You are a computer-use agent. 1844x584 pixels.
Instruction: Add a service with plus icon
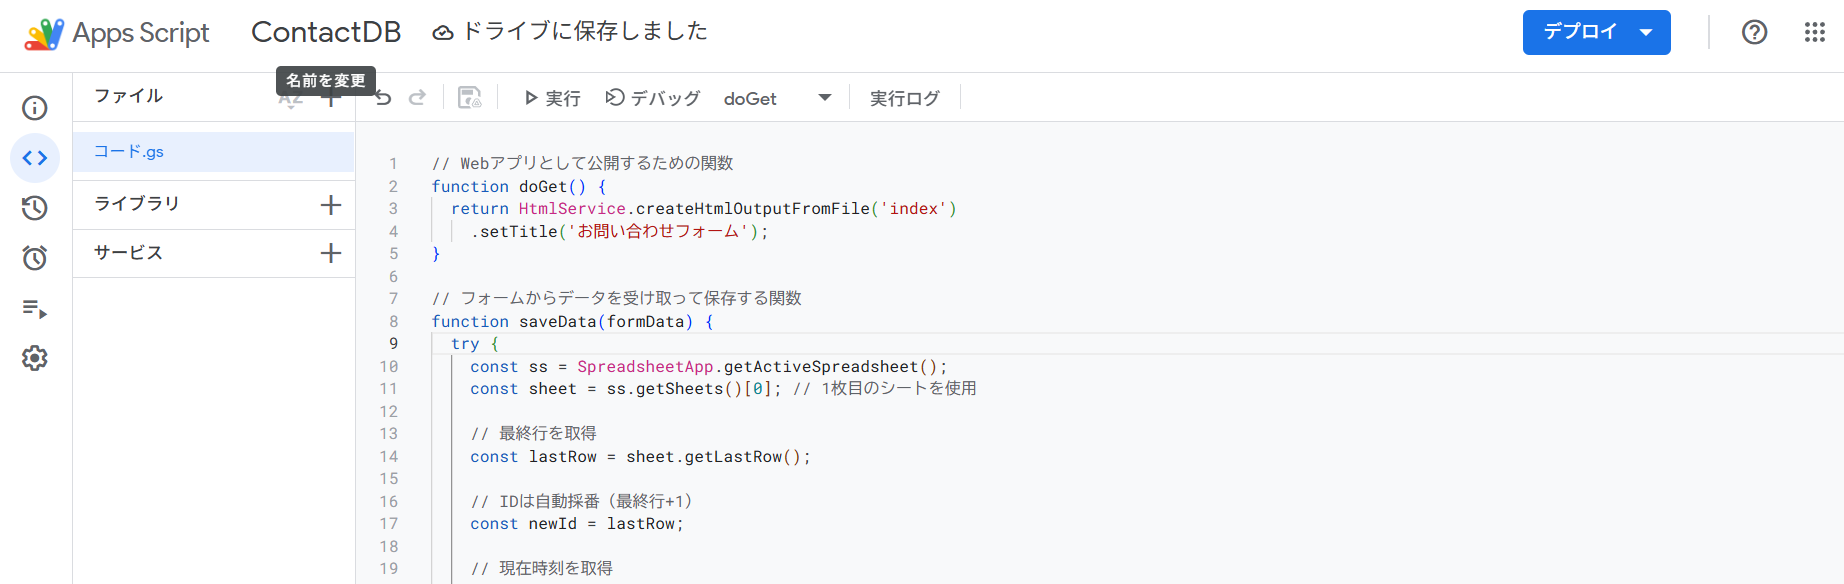[x=331, y=253]
